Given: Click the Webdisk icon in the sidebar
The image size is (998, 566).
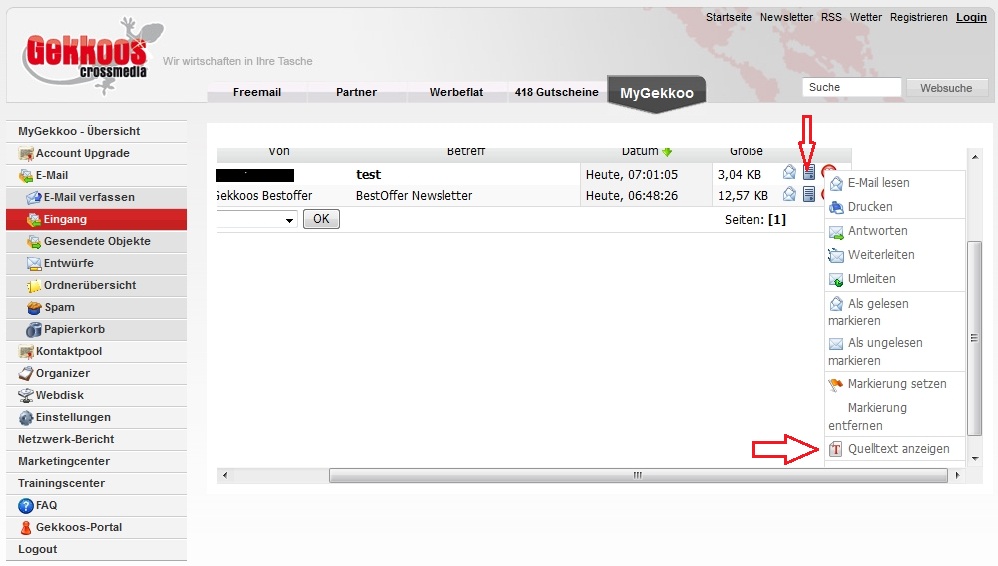Looking at the screenshot, I should pos(26,395).
